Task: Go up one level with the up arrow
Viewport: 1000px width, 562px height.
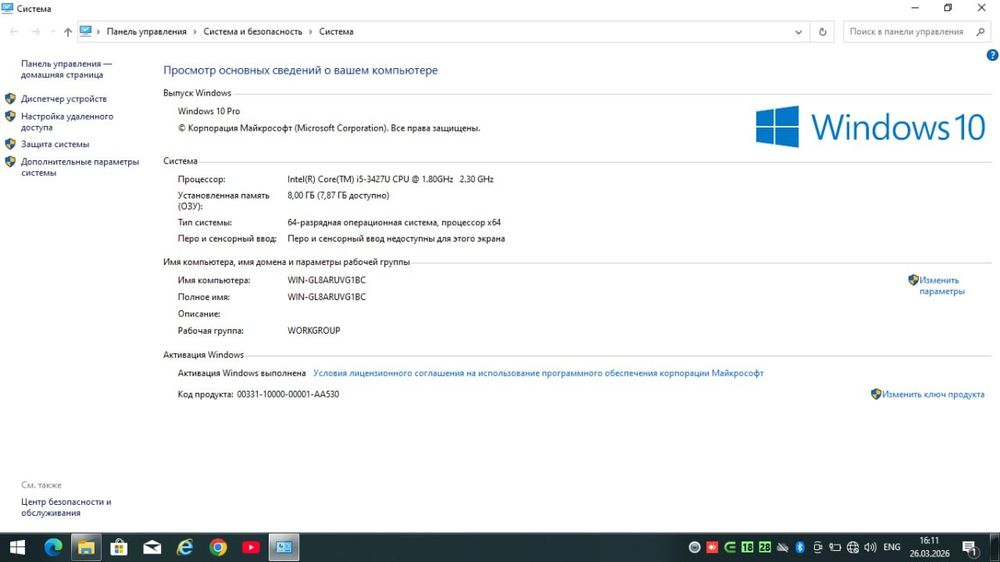Action: [x=68, y=32]
